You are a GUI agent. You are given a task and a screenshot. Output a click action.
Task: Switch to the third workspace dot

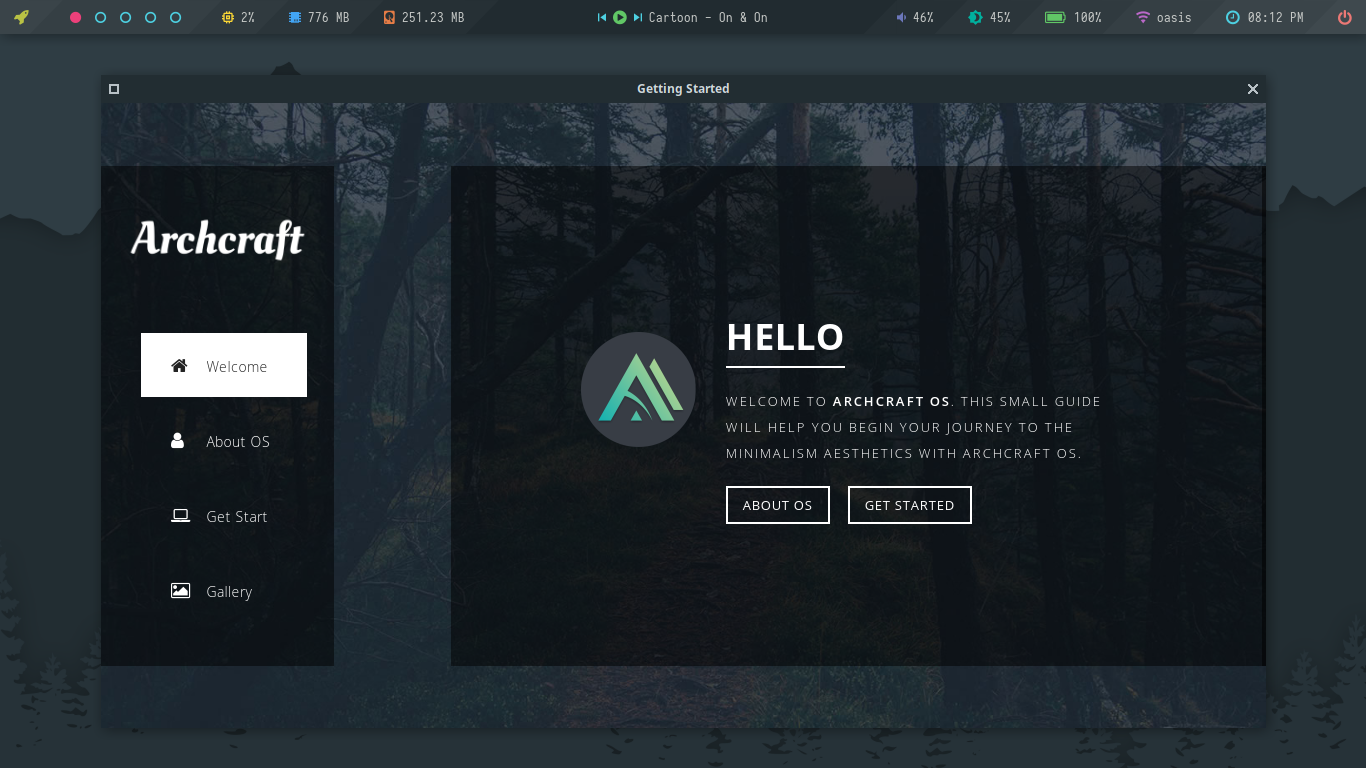[x=125, y=18]
